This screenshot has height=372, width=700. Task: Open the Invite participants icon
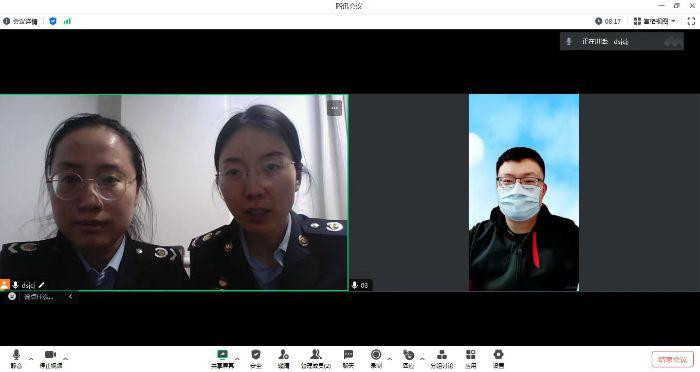pos(283,359)
